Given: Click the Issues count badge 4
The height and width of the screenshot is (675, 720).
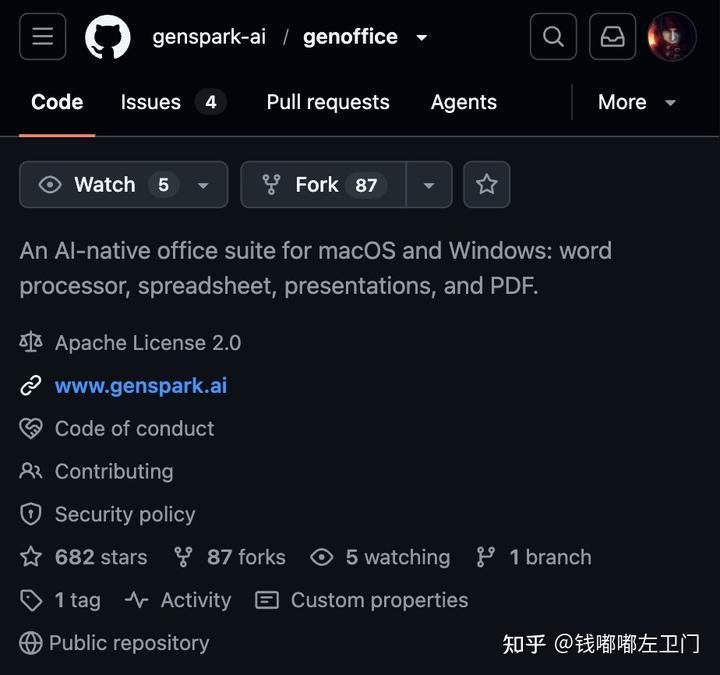Looking at the screenshot, I should [x=211, y=102].
